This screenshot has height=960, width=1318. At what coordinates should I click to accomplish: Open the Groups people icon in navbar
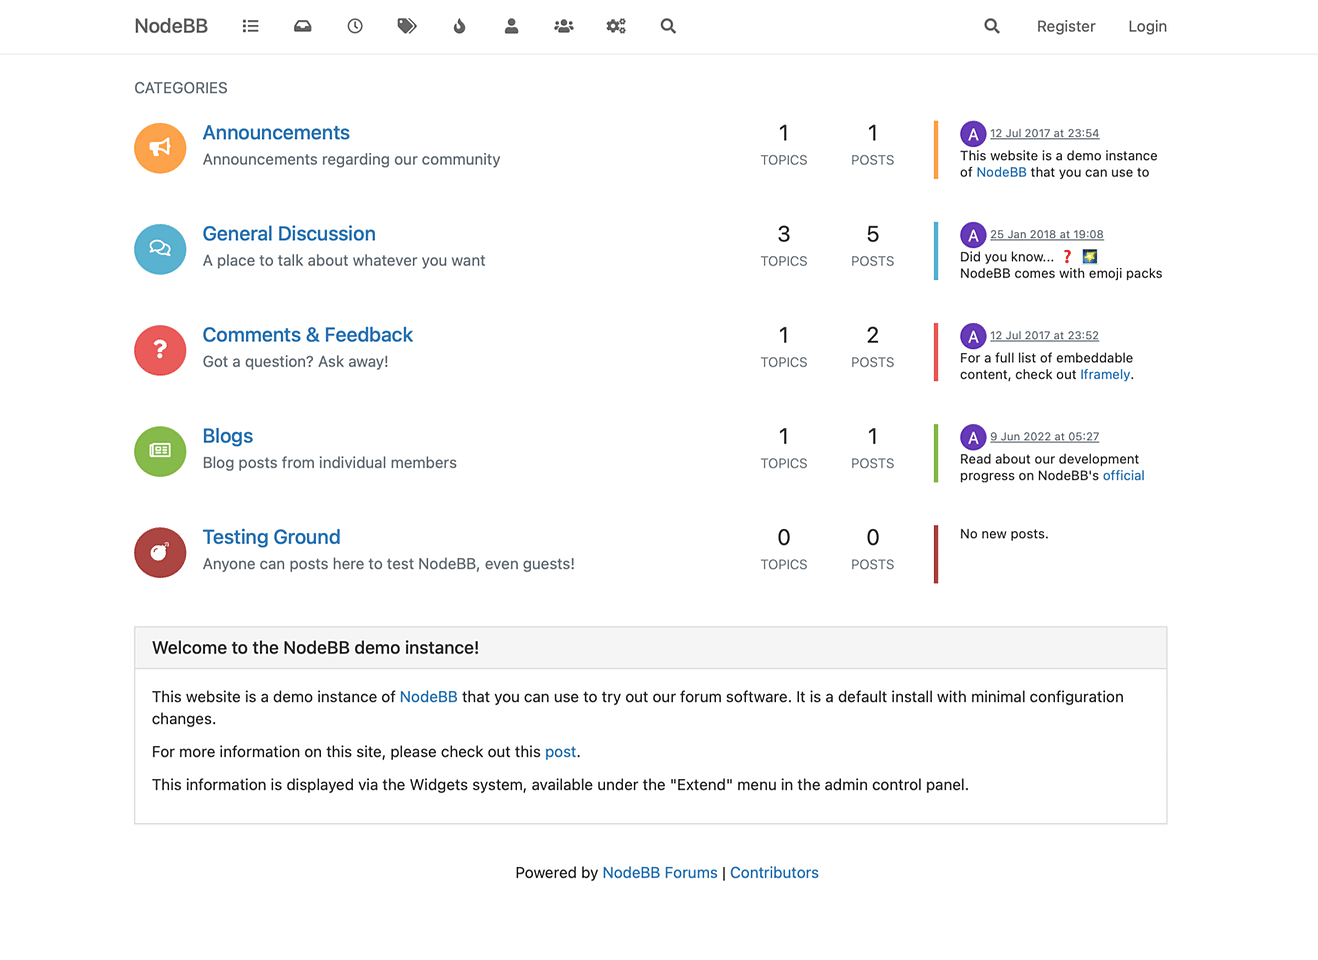click(x=564, y=26)
